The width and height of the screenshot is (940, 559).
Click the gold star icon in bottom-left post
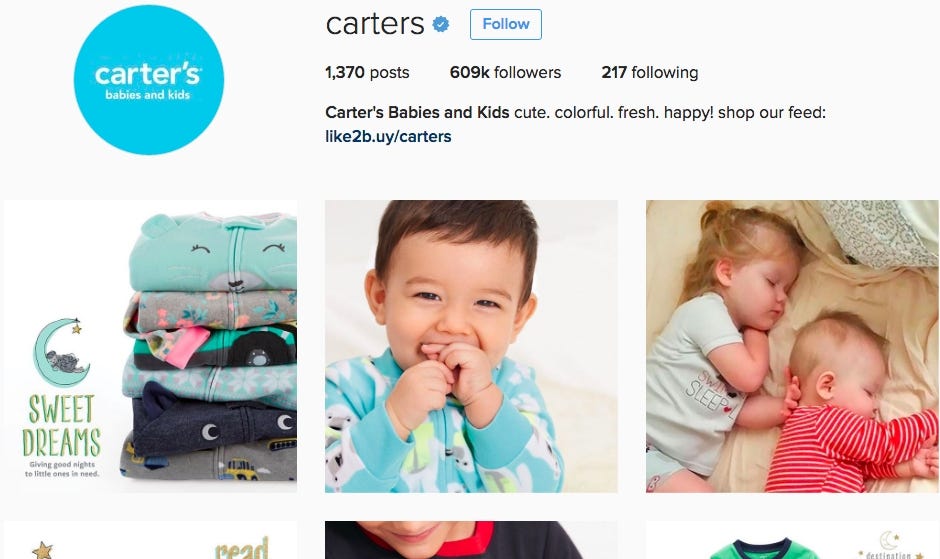tap(42, 550)
